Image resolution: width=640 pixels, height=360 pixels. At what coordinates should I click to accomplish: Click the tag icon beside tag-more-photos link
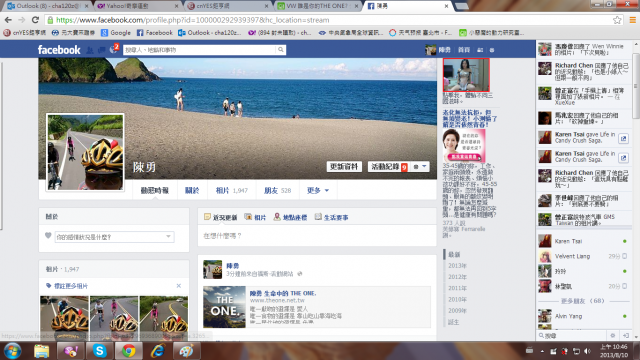(x=49, y=286)
